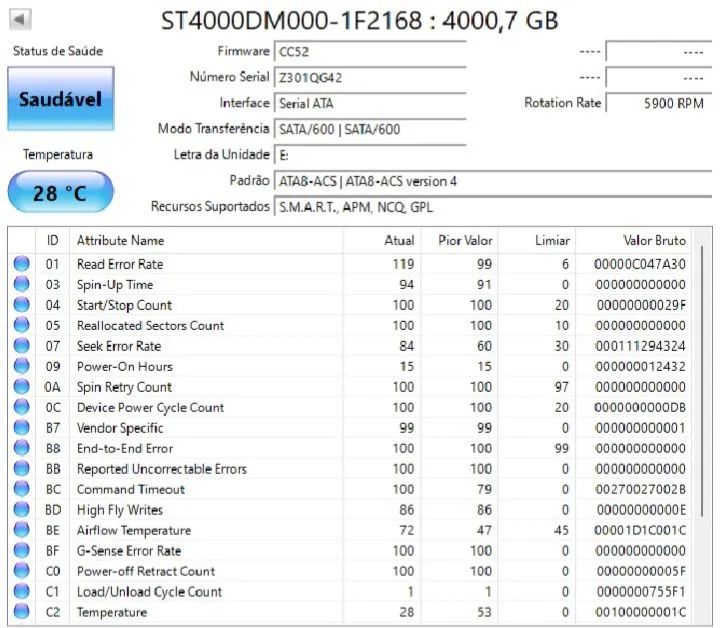Select the Power-On Hours attribute name

point(124,366)
